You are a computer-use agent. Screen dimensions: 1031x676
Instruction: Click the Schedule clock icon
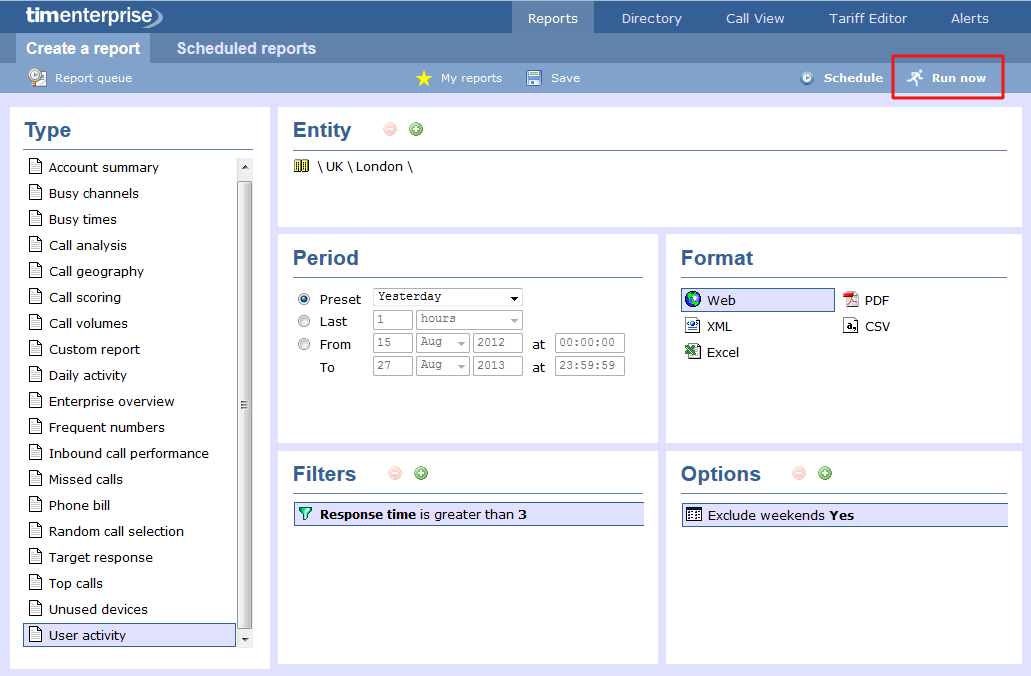pos(807,78)
